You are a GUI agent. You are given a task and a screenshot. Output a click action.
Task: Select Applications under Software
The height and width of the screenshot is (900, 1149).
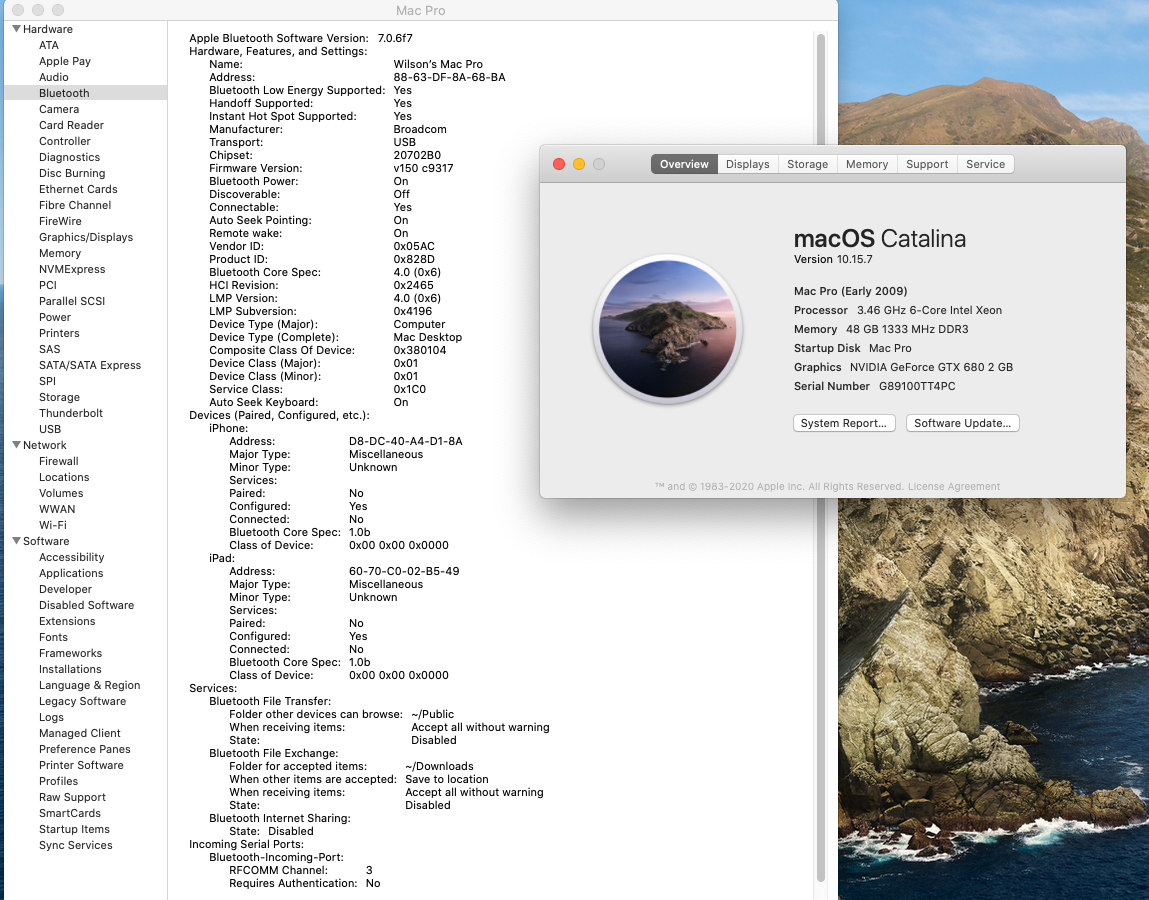click(x=71, y=573)
